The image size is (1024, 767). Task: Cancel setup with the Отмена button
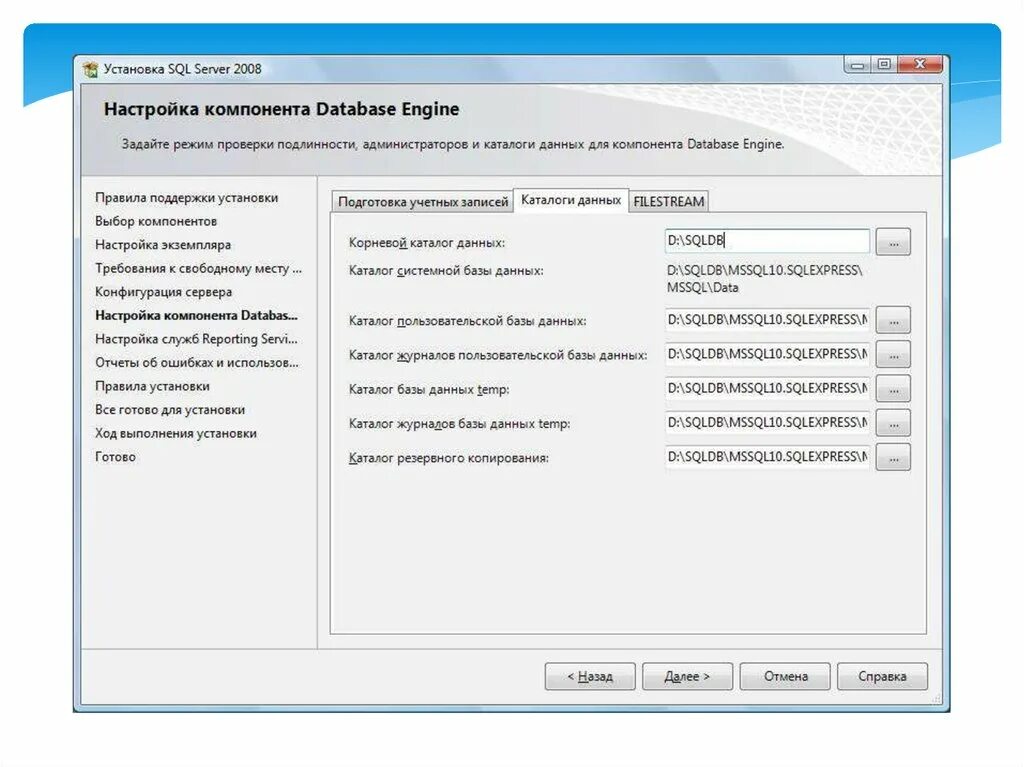785,677
